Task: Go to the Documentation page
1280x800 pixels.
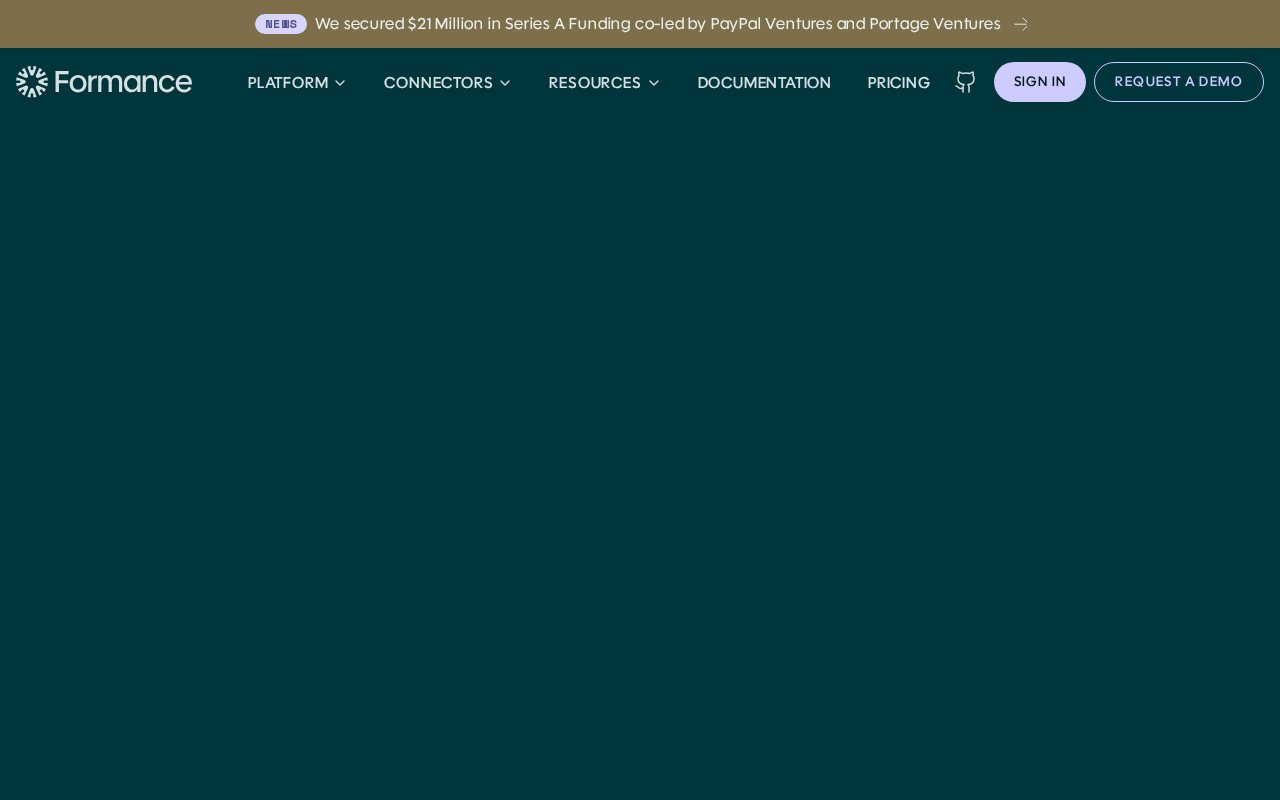Action: [x=764, y=83]
